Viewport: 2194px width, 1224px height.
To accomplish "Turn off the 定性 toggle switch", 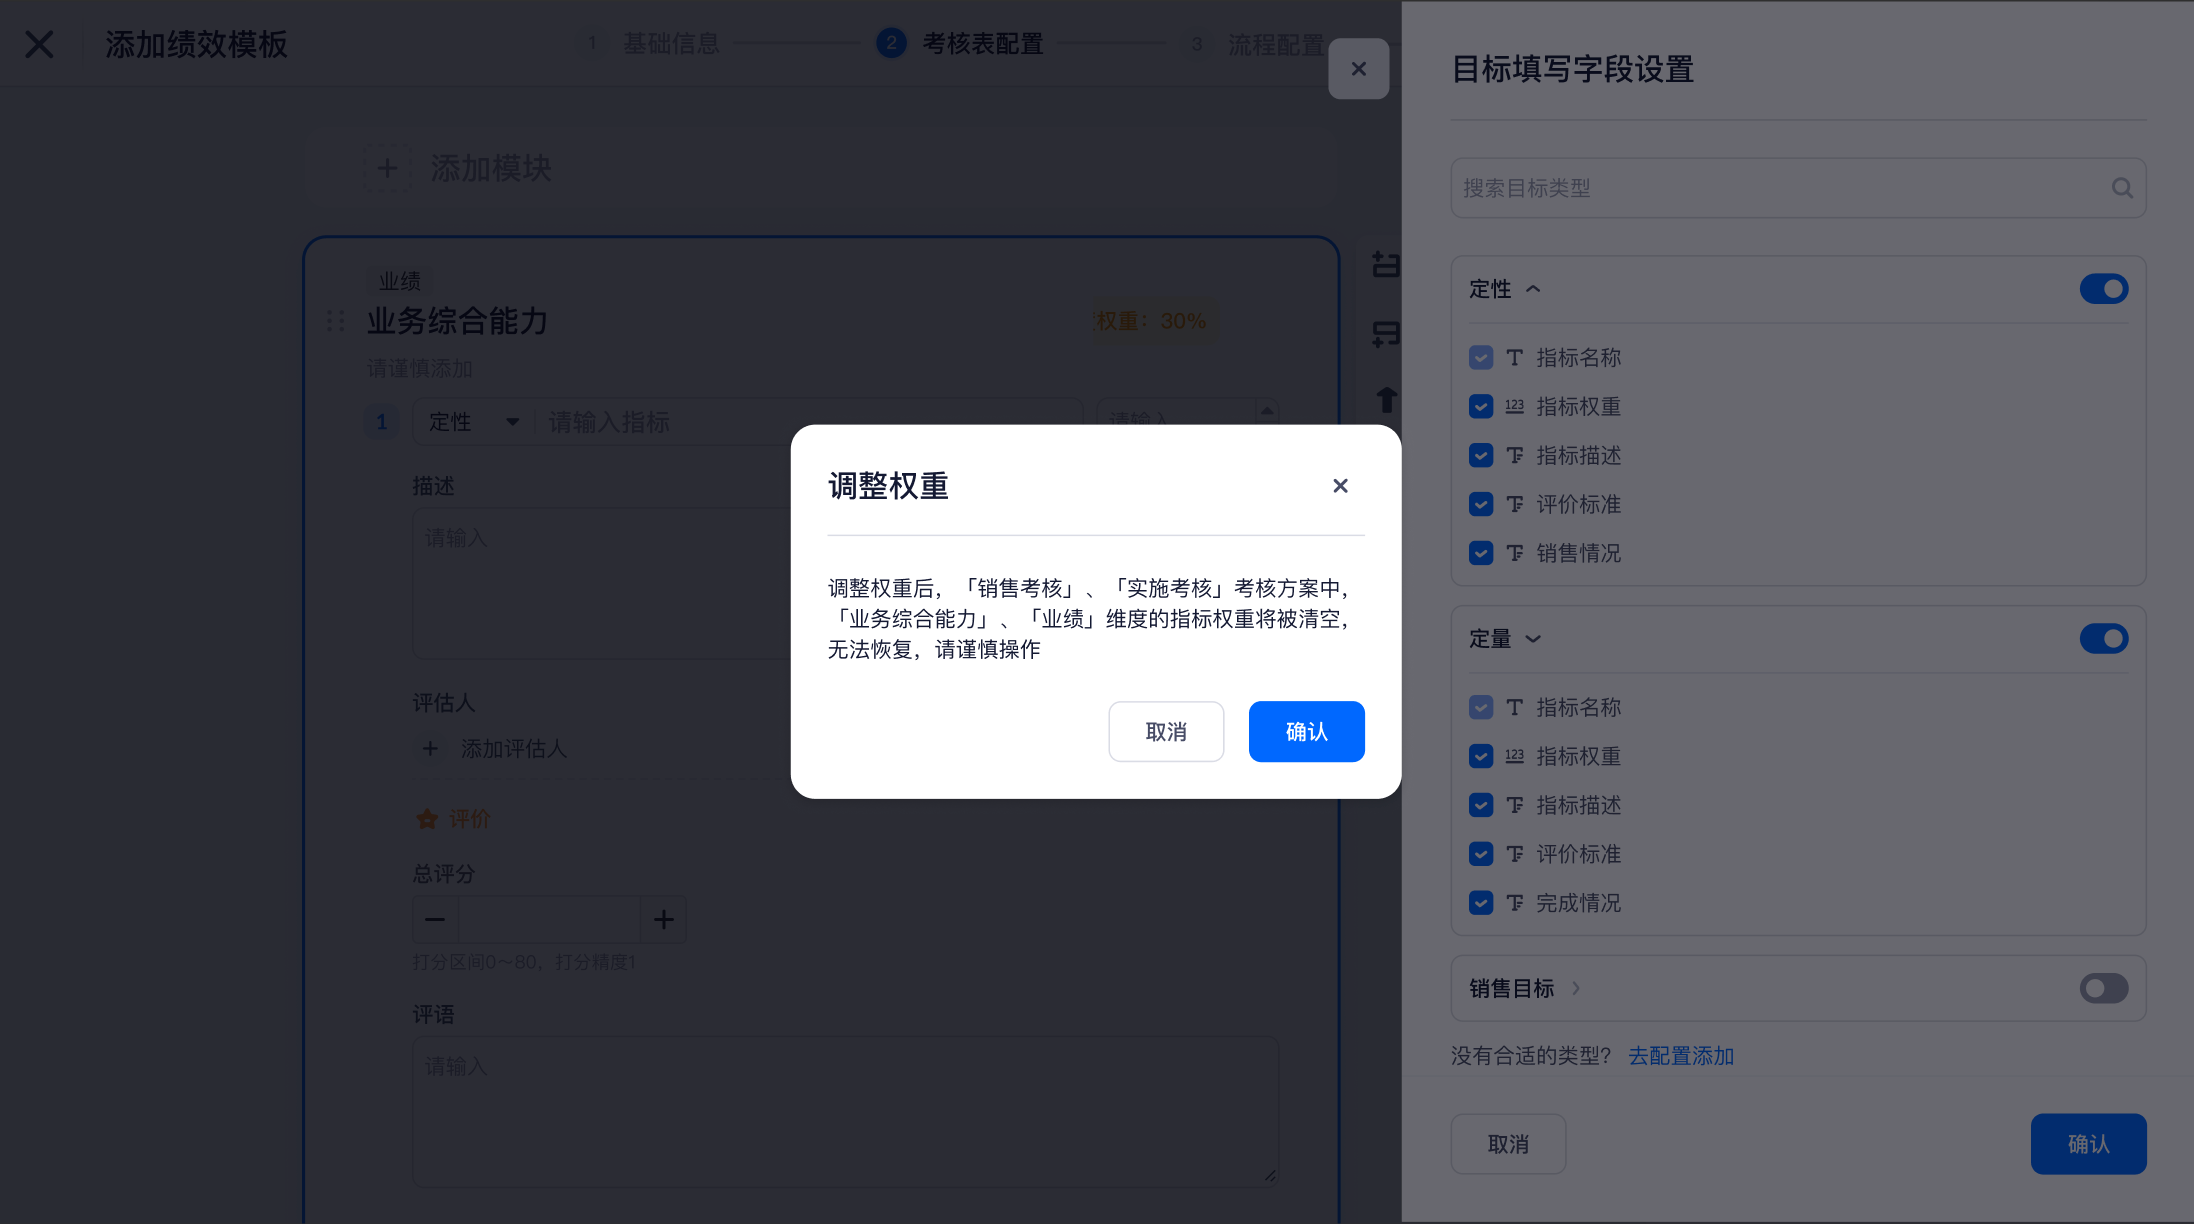I will (x=2103, y=289).
